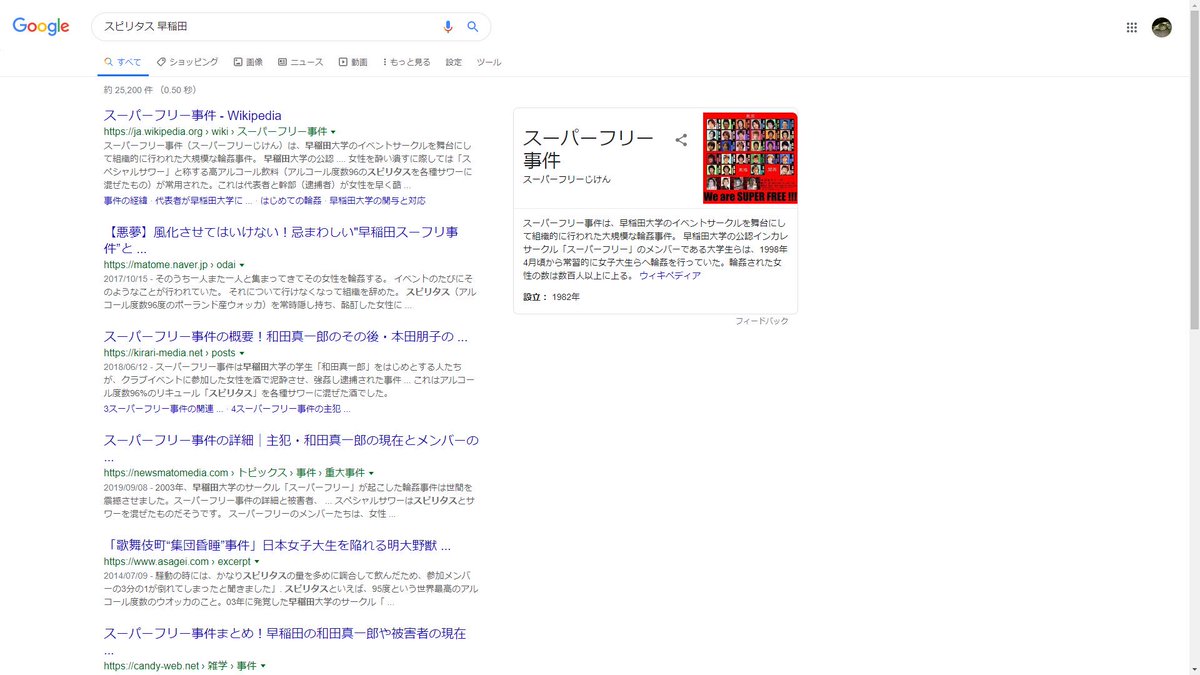Image resolution: width=1200 pixels, height=675 pixels.
Task: Start voice search with microphone icon
Action: [x=448, y=27]
